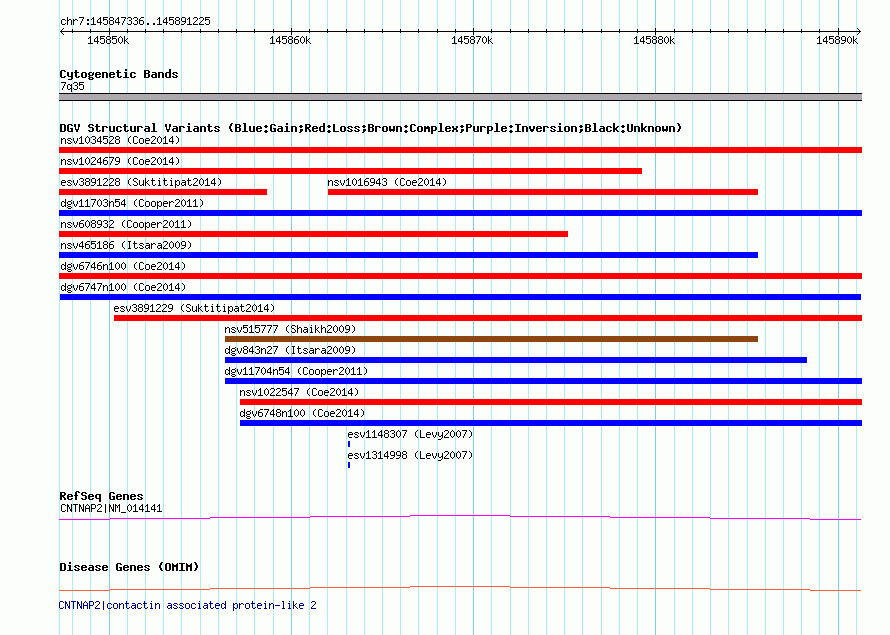This screenshot has height=635, width=890.
Task: Open variant label dgv843n27 (Itsara2009)
Action: tap(290, 350)
